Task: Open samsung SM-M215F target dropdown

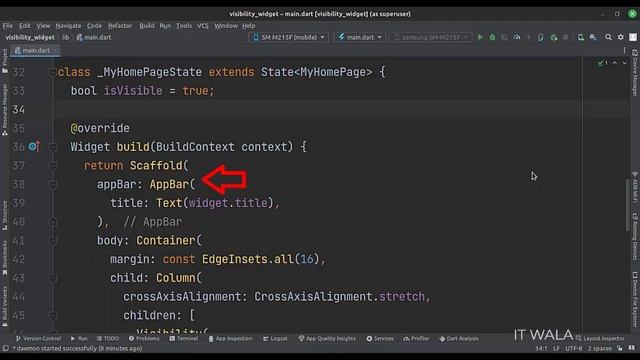Action: click(430, 37)
